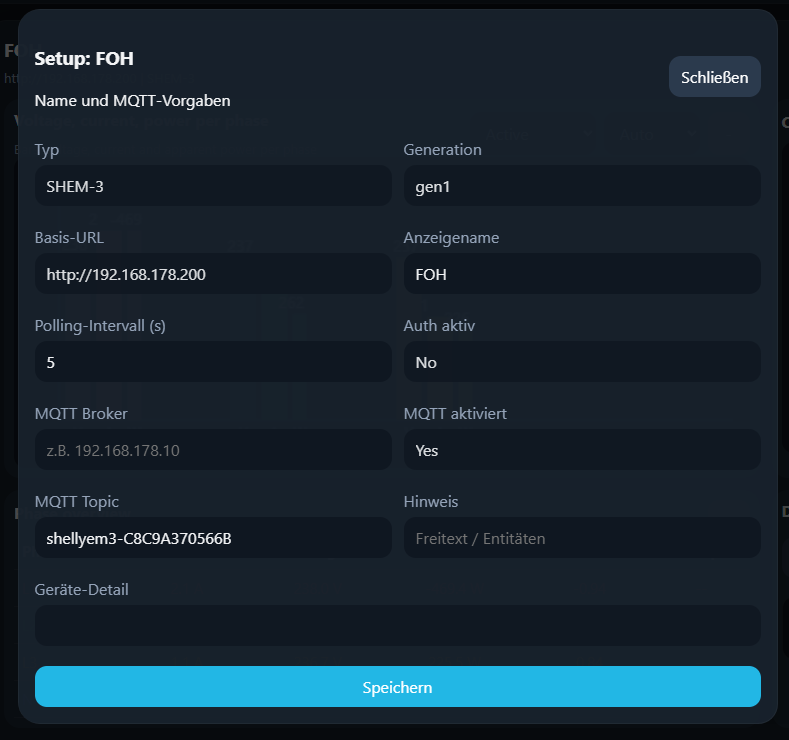The width and height of the screenshot is (789, 740).
Task: Click the "Name und MQTT-Vorgaben" heading
Action: 132,101
